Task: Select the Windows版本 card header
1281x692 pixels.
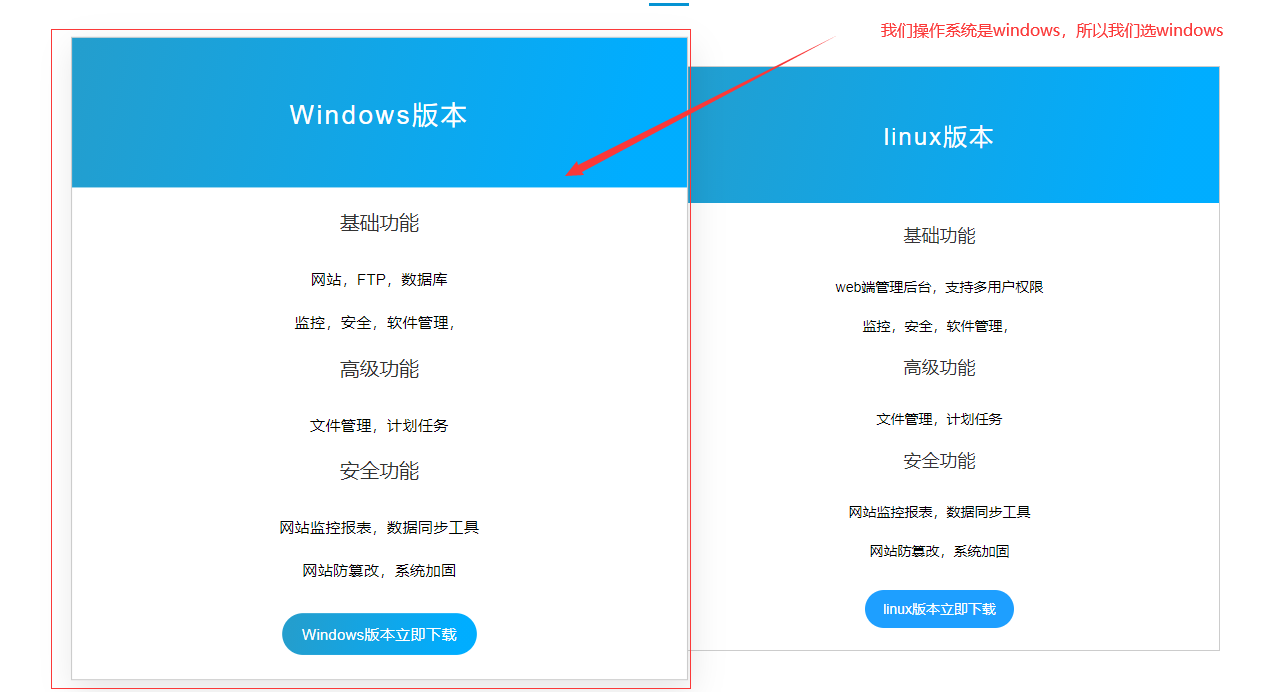Action: point(379,113)
